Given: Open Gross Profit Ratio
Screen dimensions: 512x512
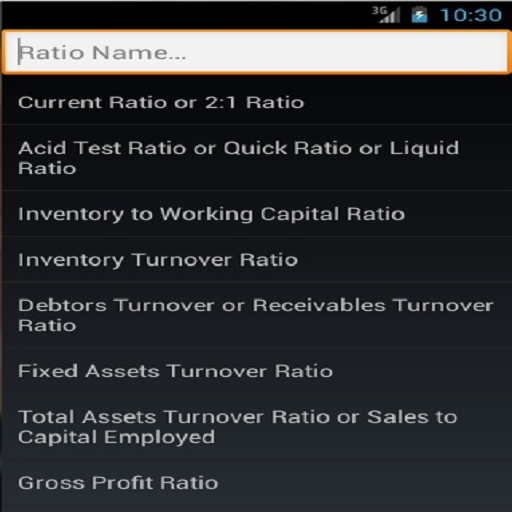Looking at the screenshot, I should (256, 483).
